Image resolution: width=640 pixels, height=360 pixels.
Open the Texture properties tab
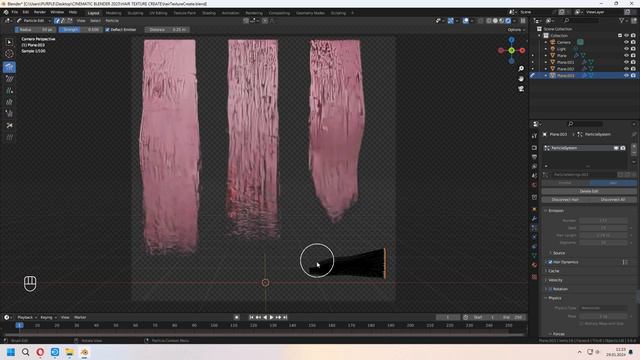[534, 277]
